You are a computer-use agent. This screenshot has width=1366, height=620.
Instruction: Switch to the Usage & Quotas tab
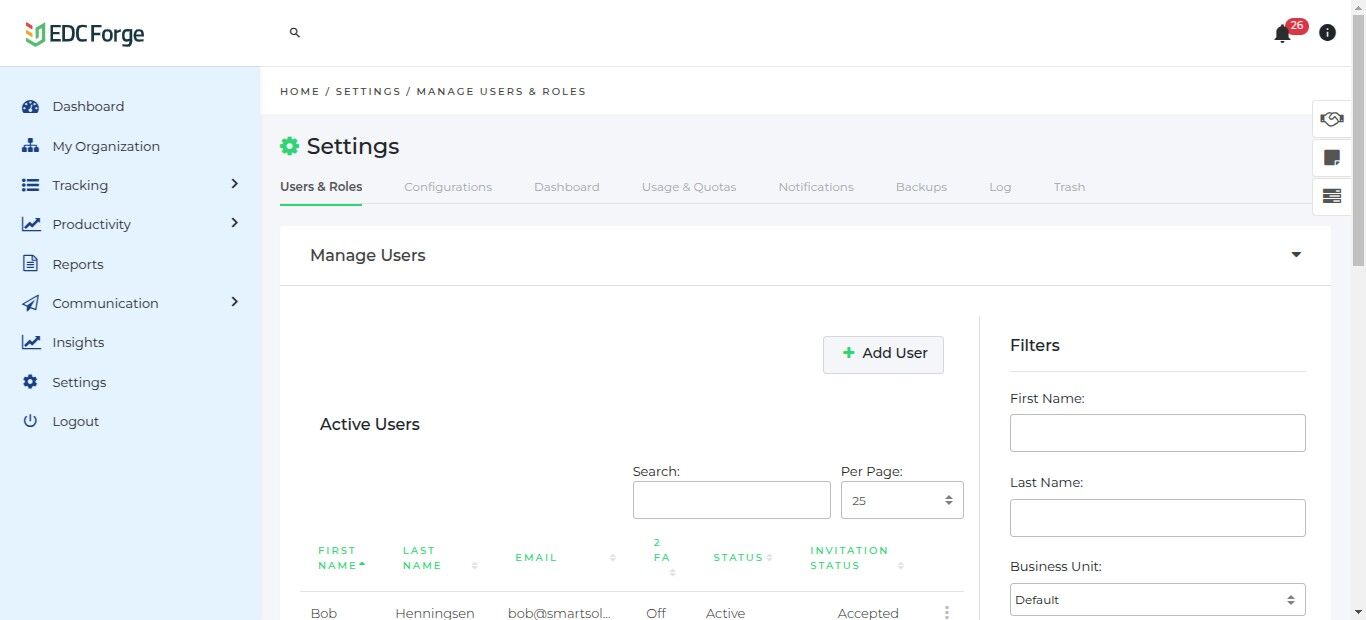tap(689, 187)
